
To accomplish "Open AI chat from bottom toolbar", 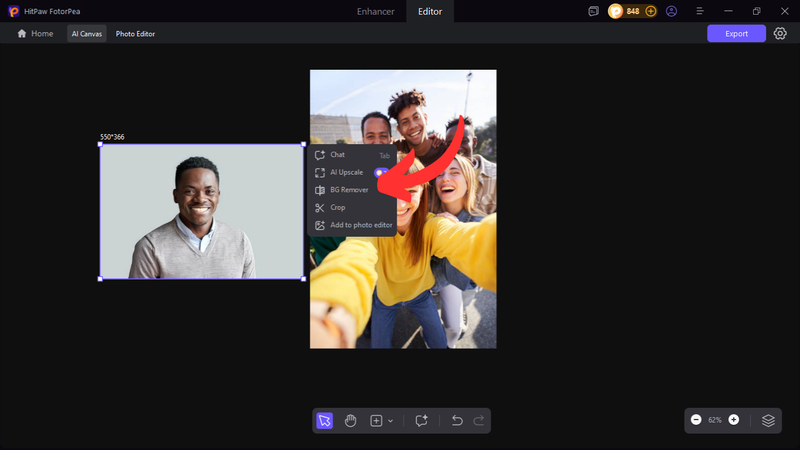I will tap(421, 420).
